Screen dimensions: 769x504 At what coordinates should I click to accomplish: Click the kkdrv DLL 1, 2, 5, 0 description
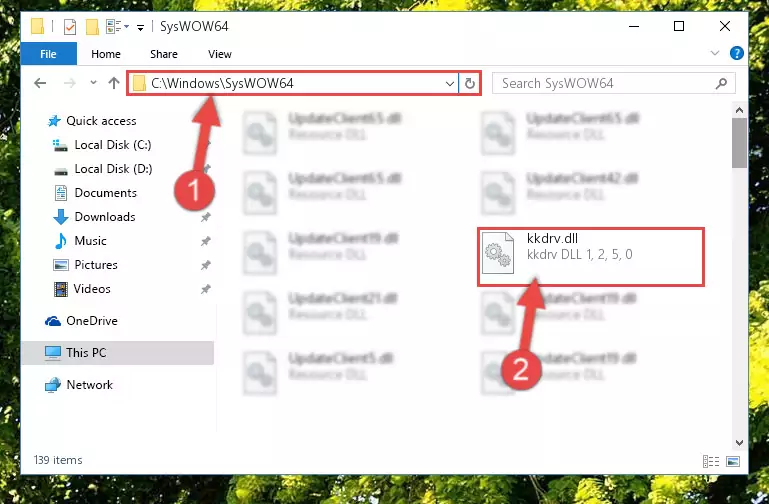click(580, 254)
